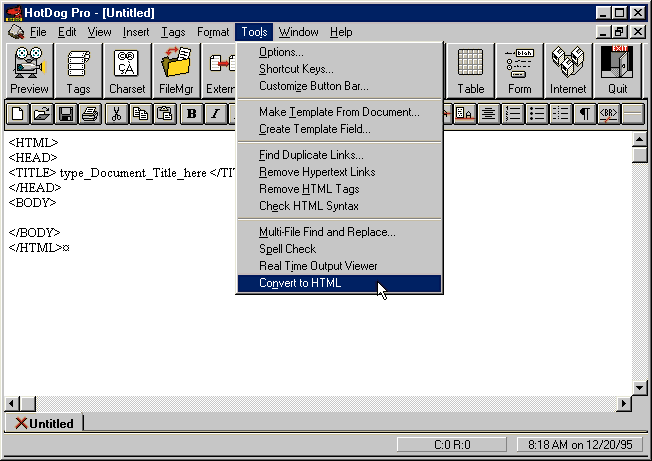
Task: Expand the Window menu
Action: click(x=299, y=32)
